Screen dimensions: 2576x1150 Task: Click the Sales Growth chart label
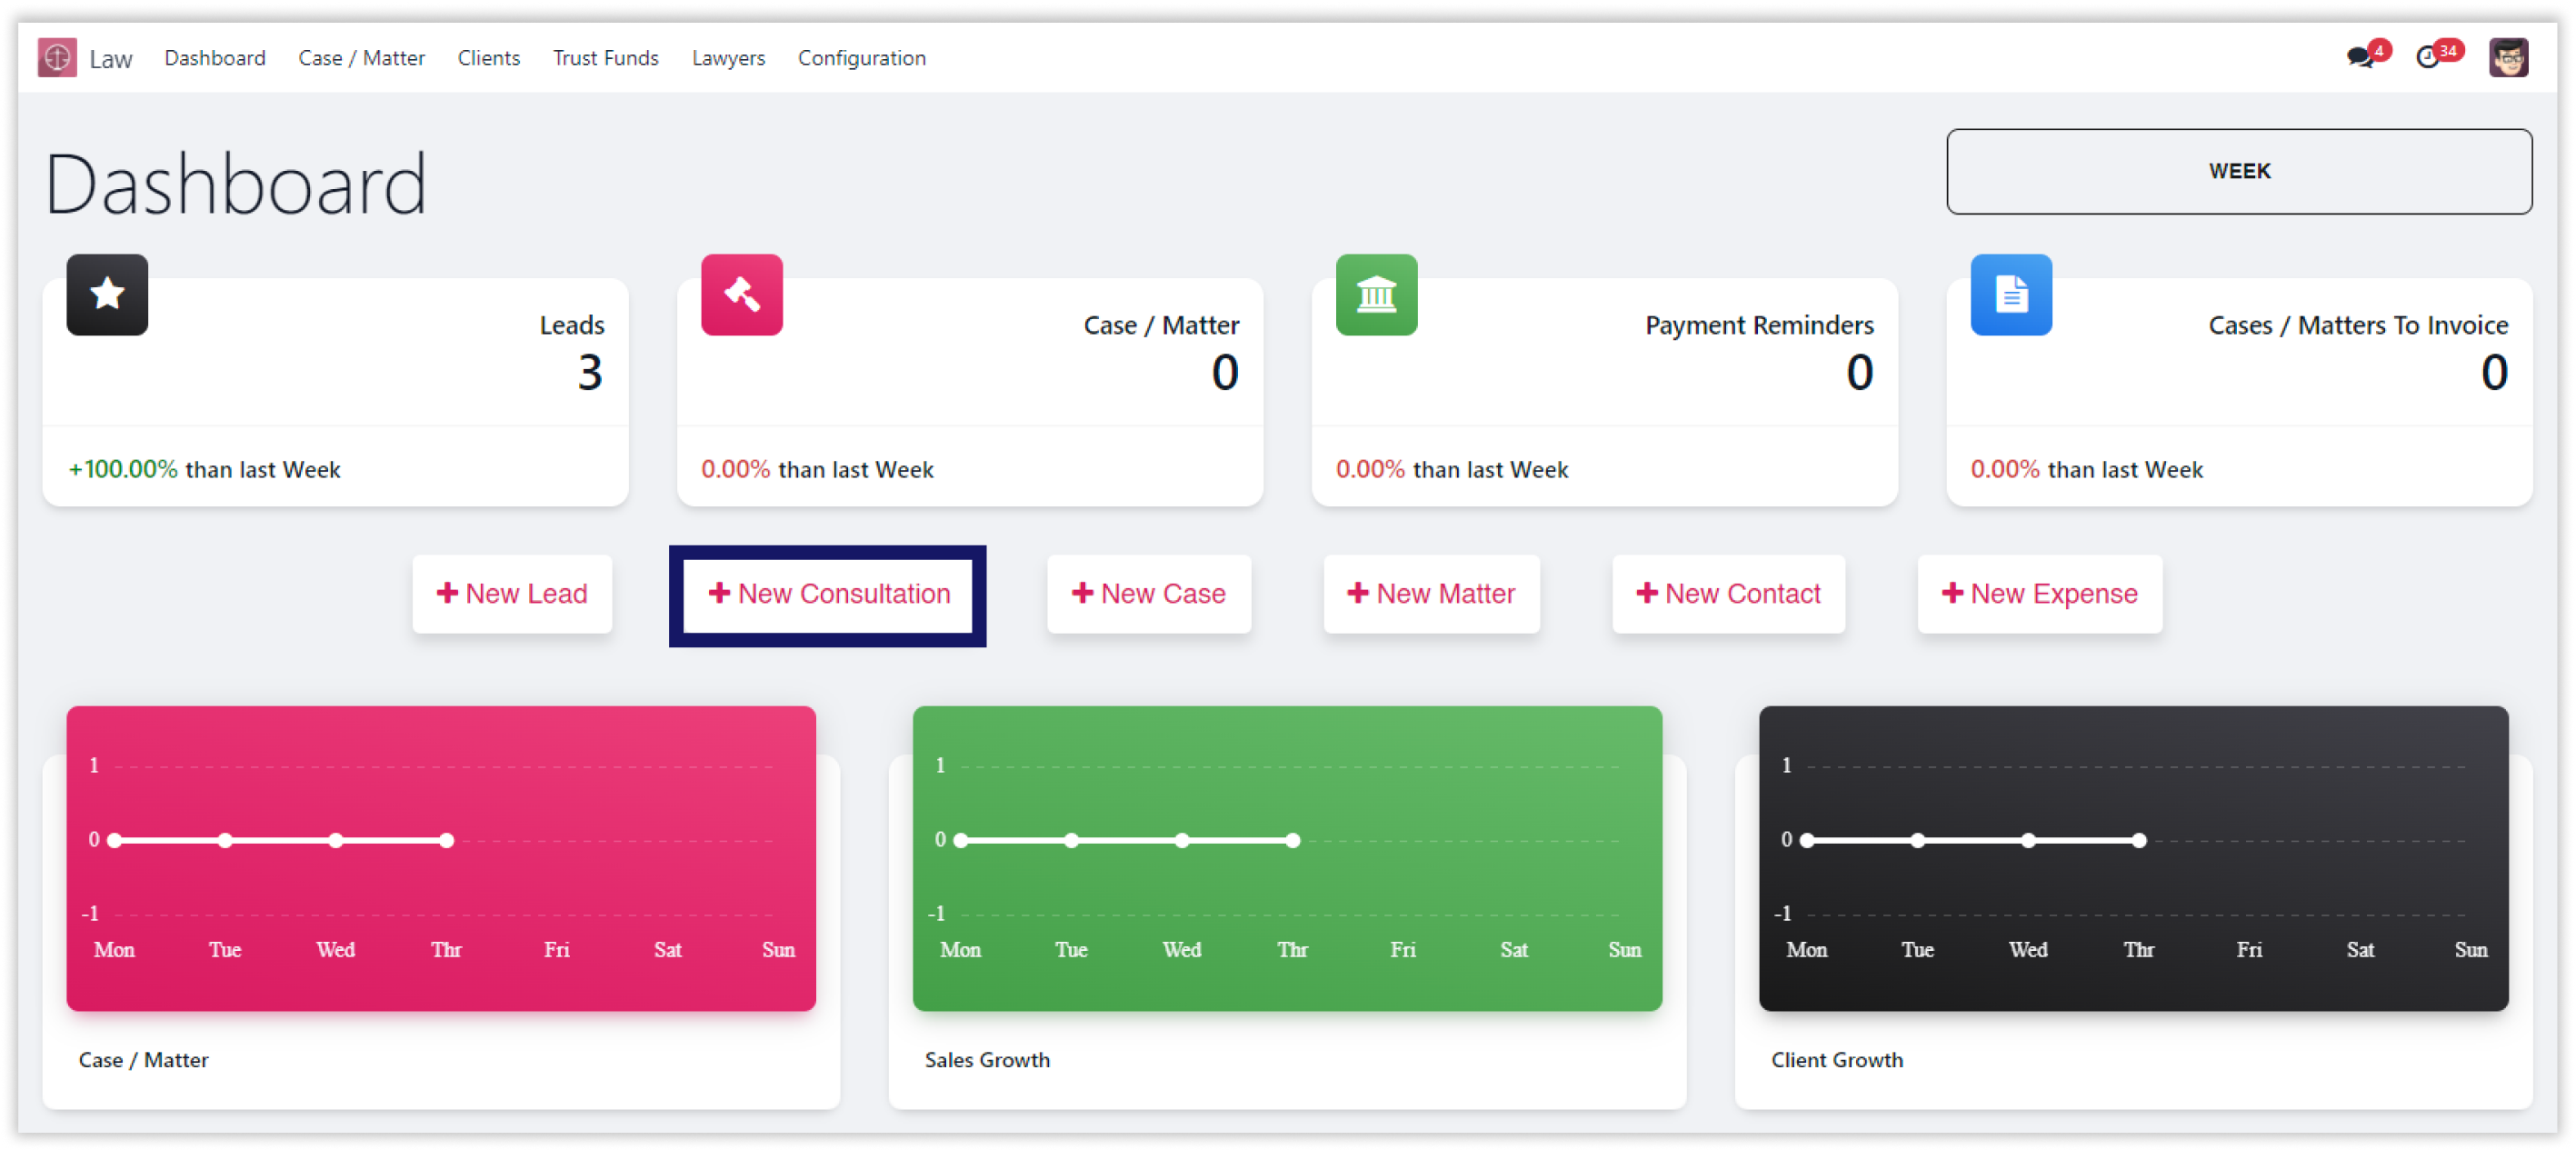click(x=987, y=1059)
